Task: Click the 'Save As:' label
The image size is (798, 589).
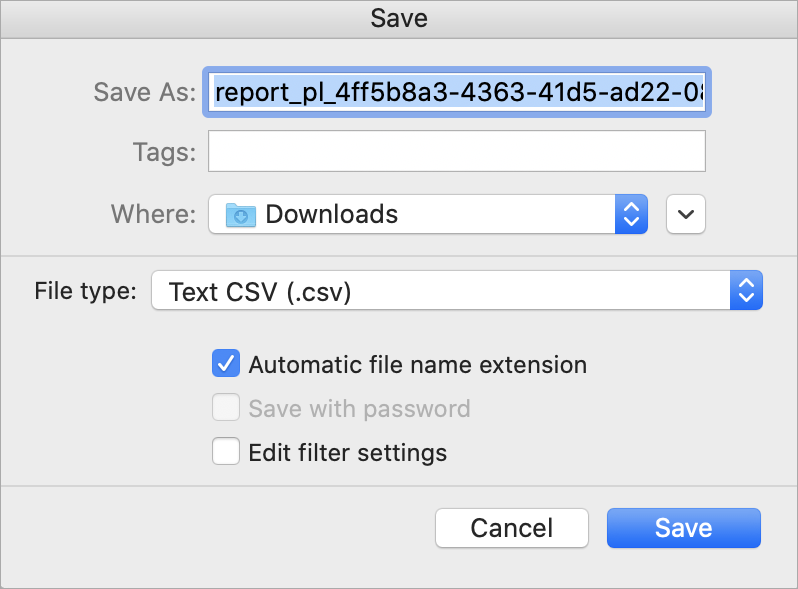Action: [145, 92]
